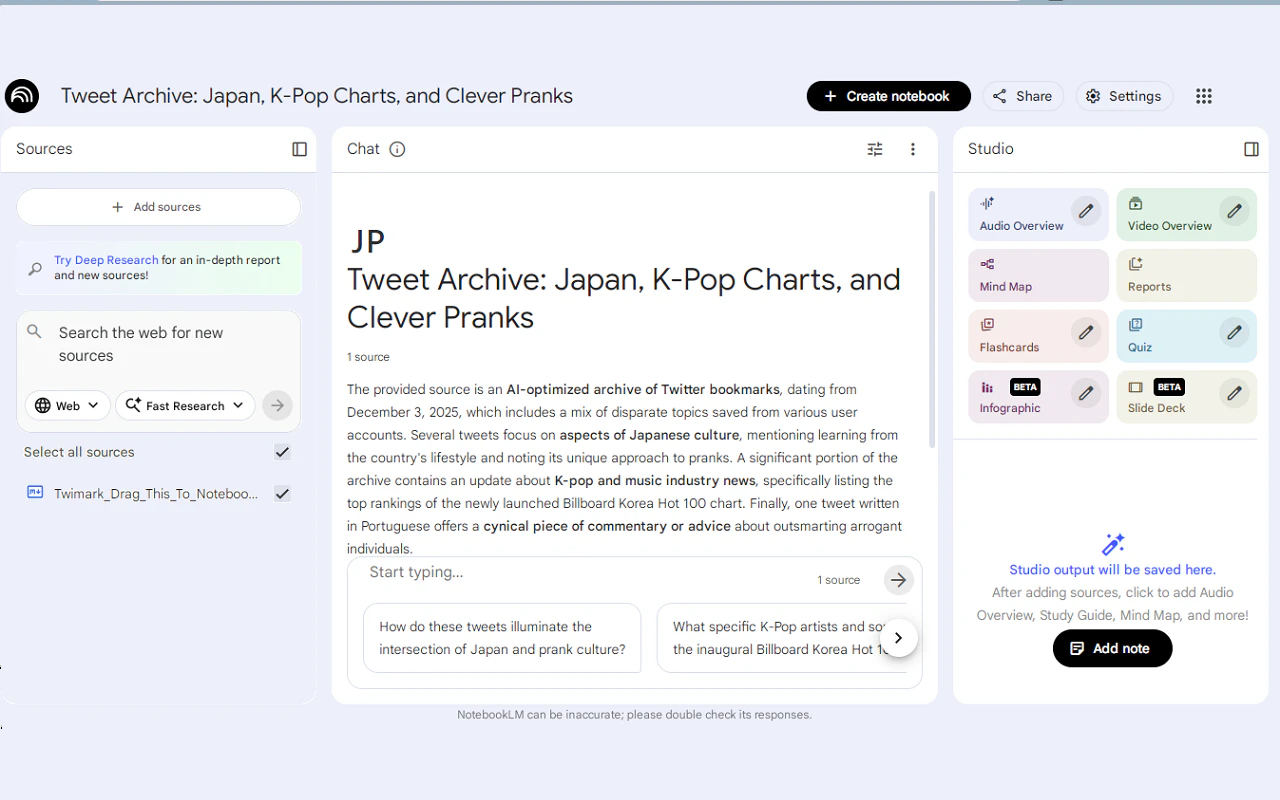Image resolution: width=1280 pixels, height=800 pixels.
Task: Edit Video Overview settings pencil
Action: (x=1235, y=211)
